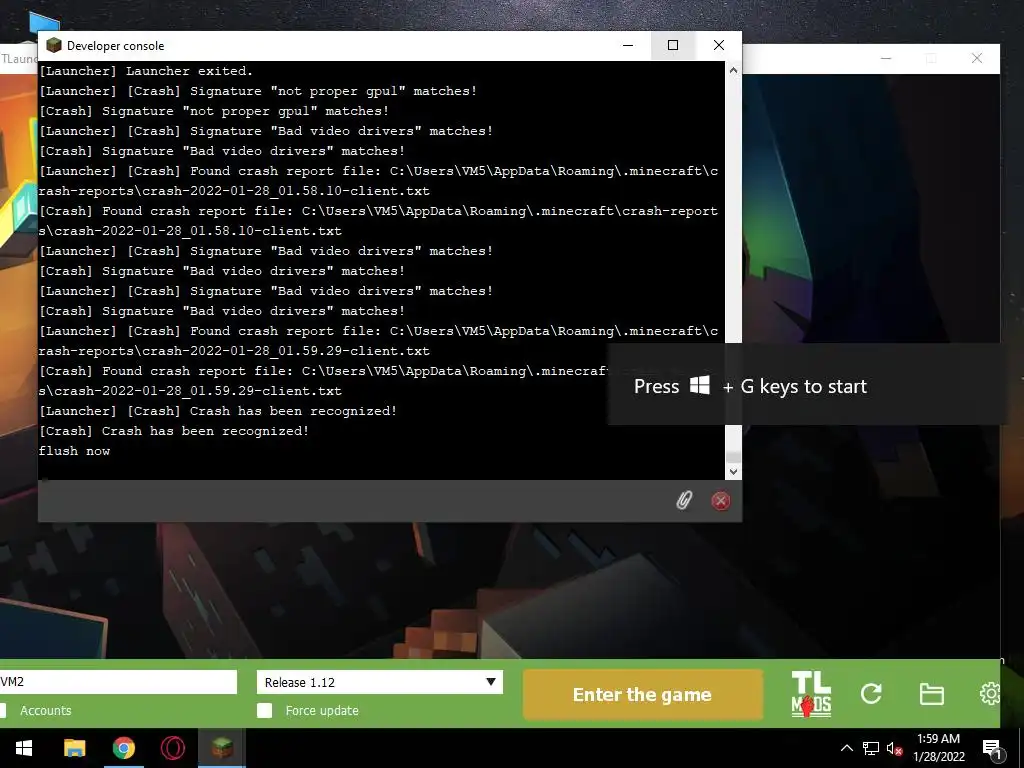Click the '[Launcher] Launcher exited.' line
Screen dimensions: 1024x768
pos(146,71)
